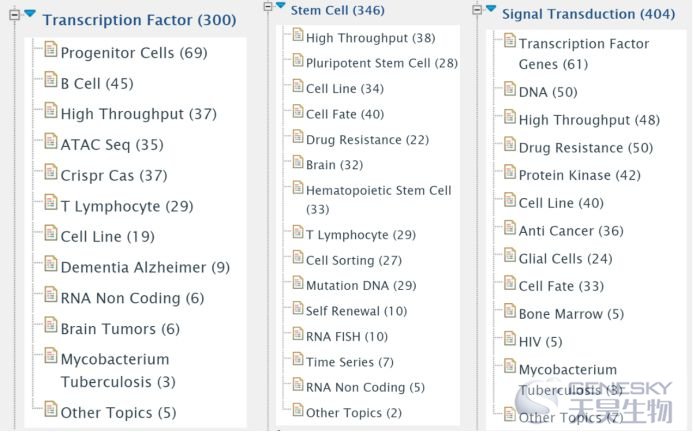Image resolution: width=693 pixels, height=432 pixels.
Task: Click document icon next to Brain Tumors
Action: pyautogui.click(x=51, y=325)
